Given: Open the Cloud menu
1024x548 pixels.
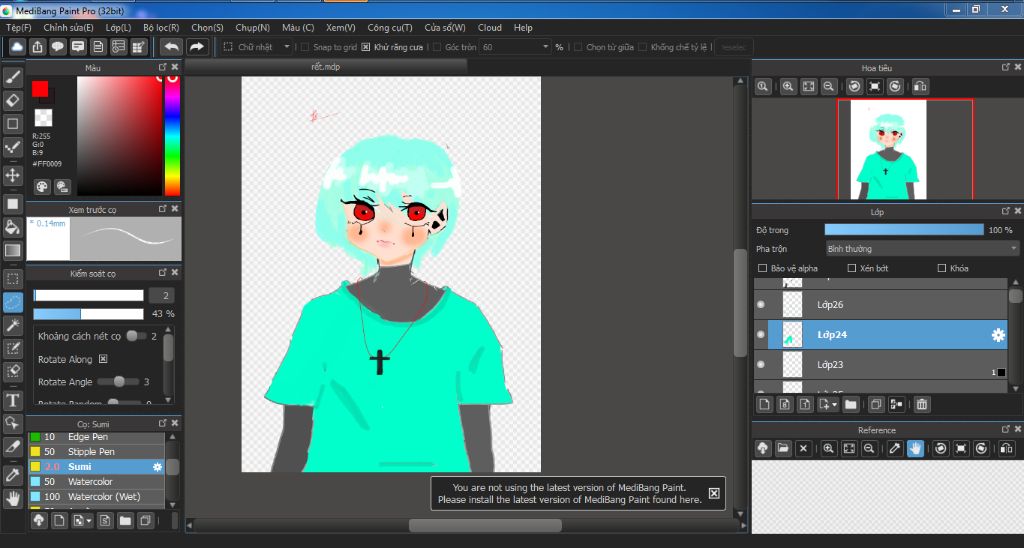Looking at the screenshot, I should pos(490,27).
